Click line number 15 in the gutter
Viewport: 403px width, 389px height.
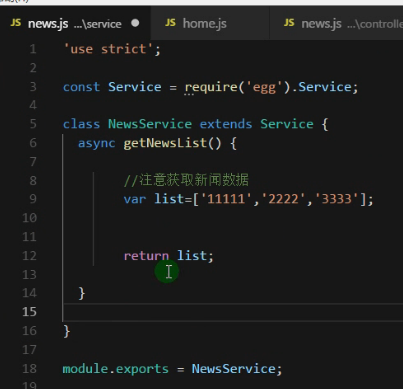click(29, 312)
